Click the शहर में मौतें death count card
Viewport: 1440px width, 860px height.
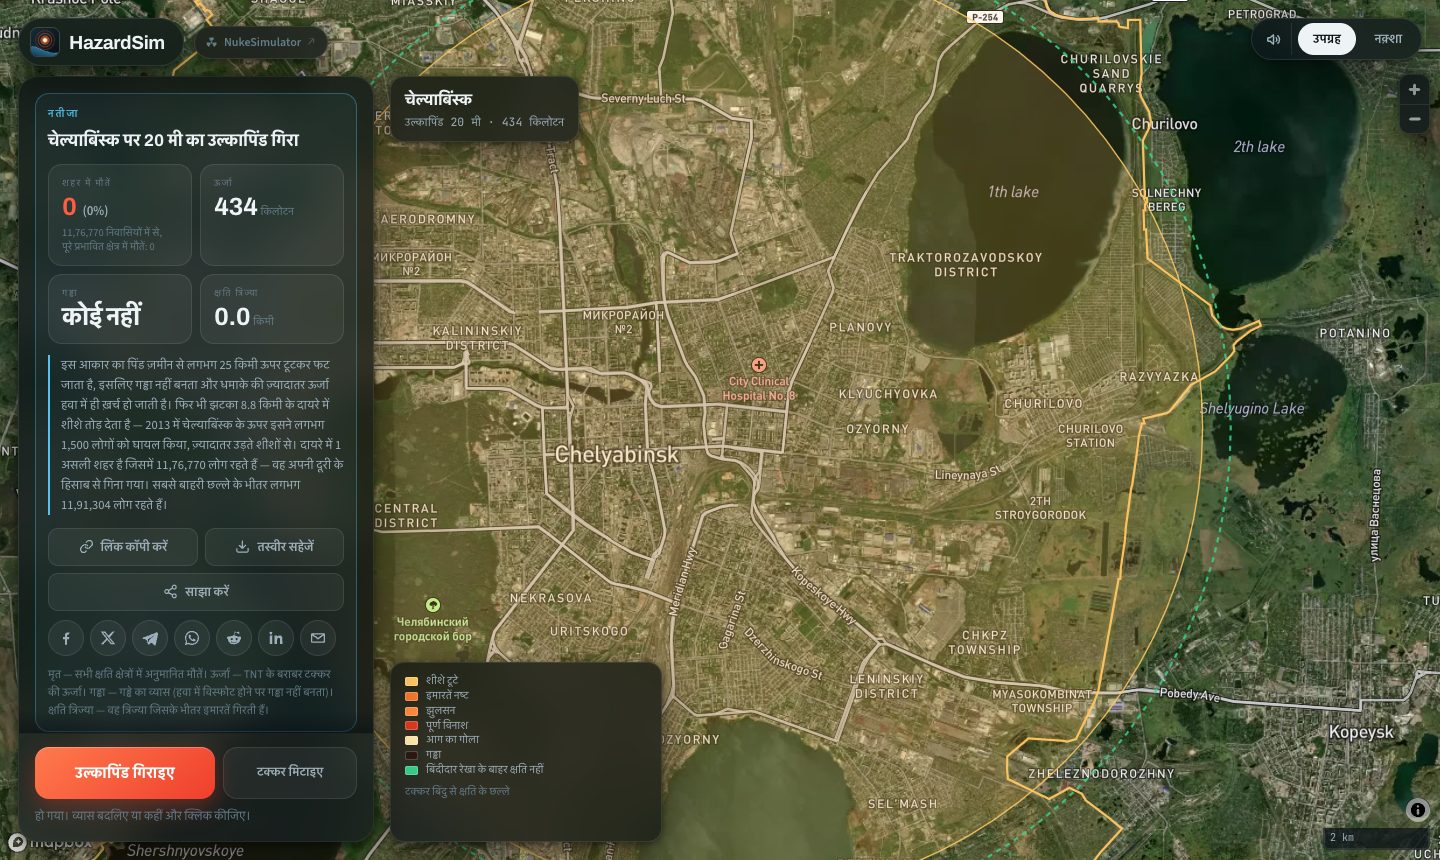point(120,215)
